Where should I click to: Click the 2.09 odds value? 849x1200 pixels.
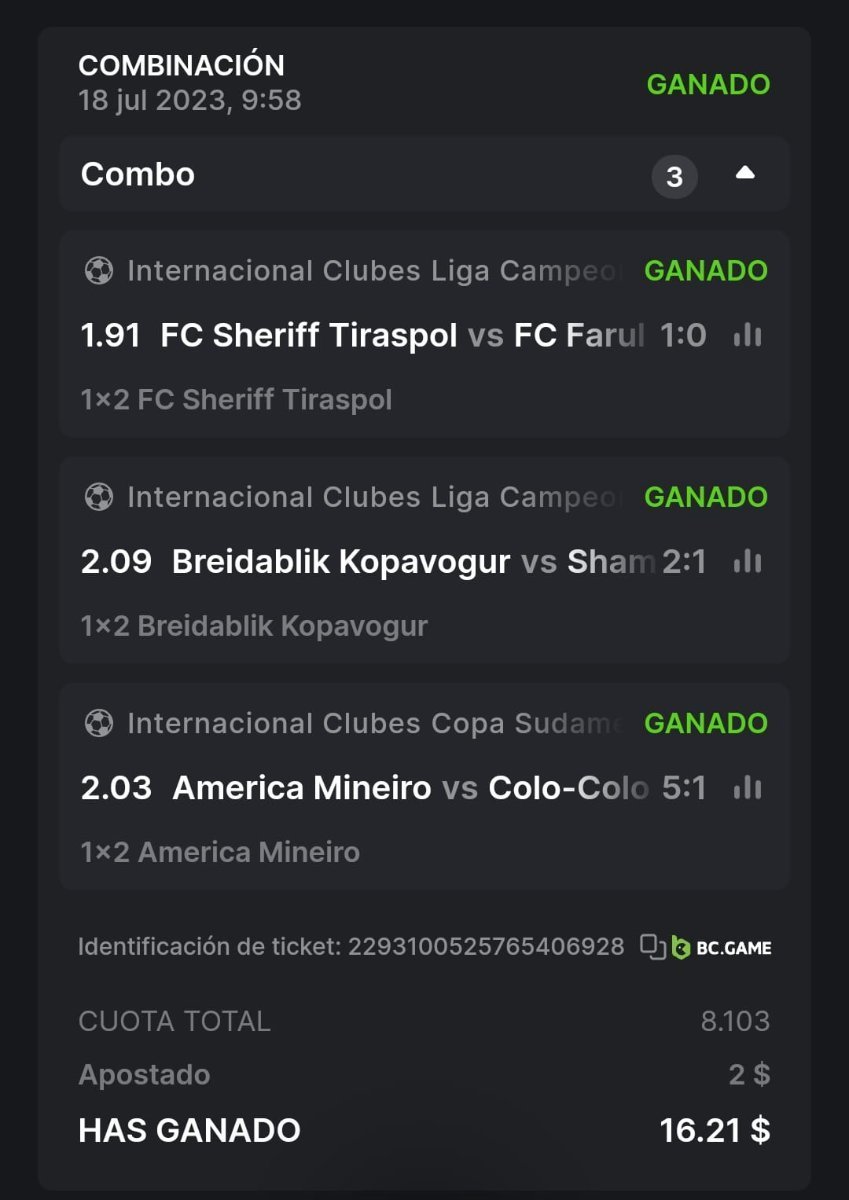point(116,562)
